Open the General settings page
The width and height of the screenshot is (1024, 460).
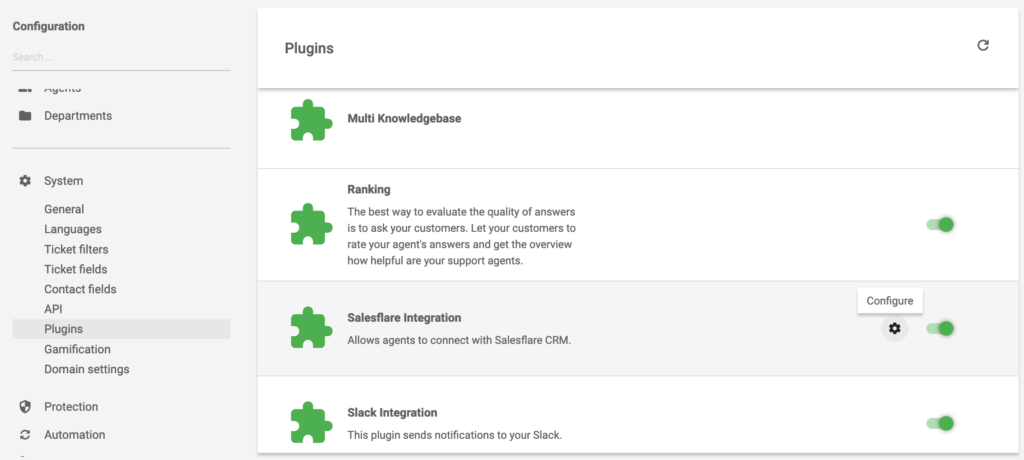[x=64, y=209]
